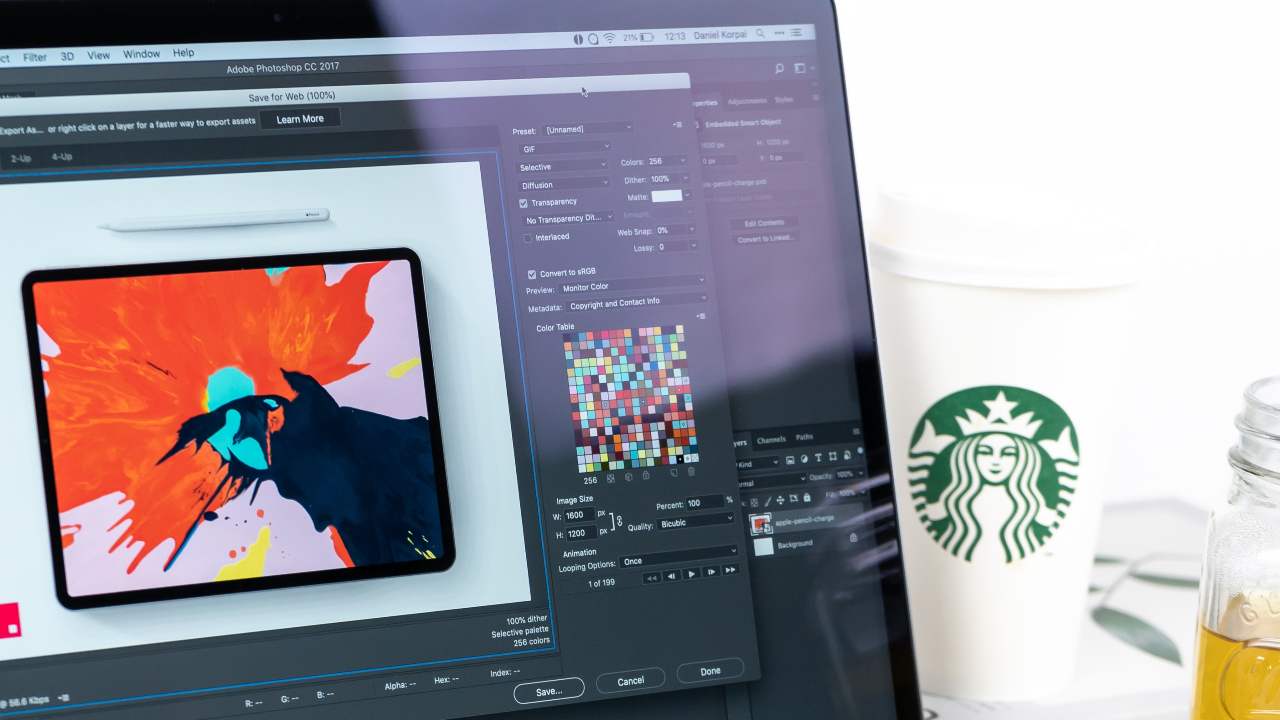The width and height of the screenshot is (1280, 720).
Task: Click the Wi-Fi status icon
Action: click(x=609, y=37)
